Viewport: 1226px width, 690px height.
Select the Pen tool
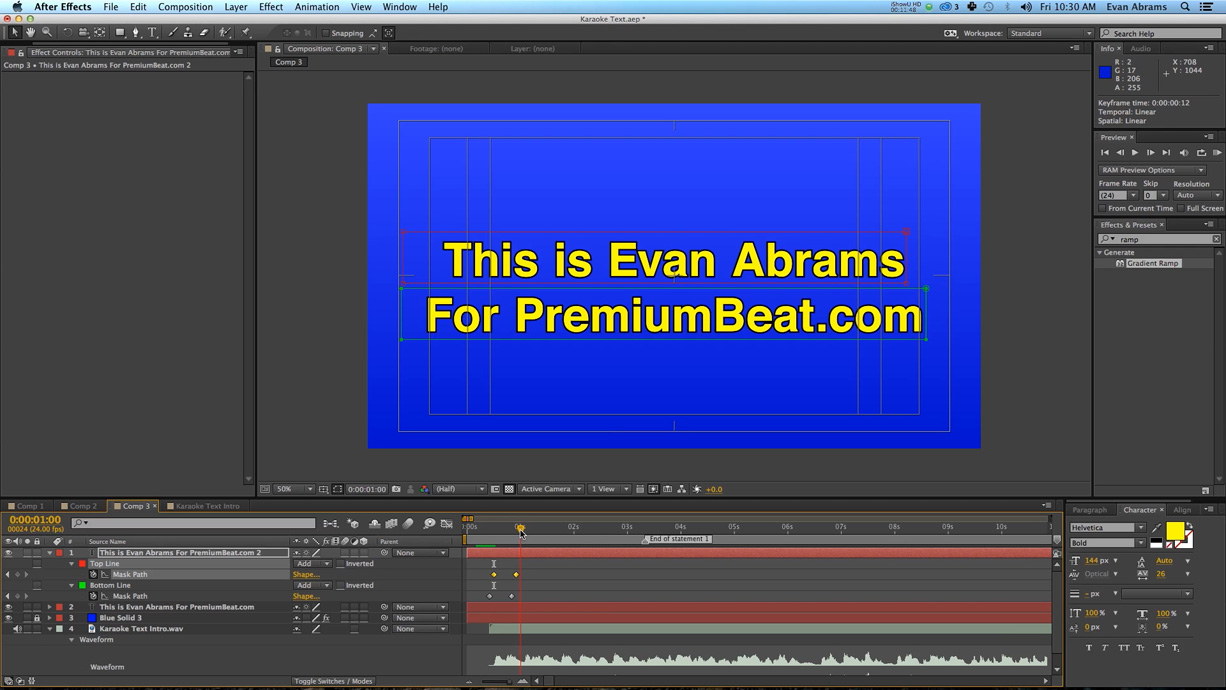point(137,33)
